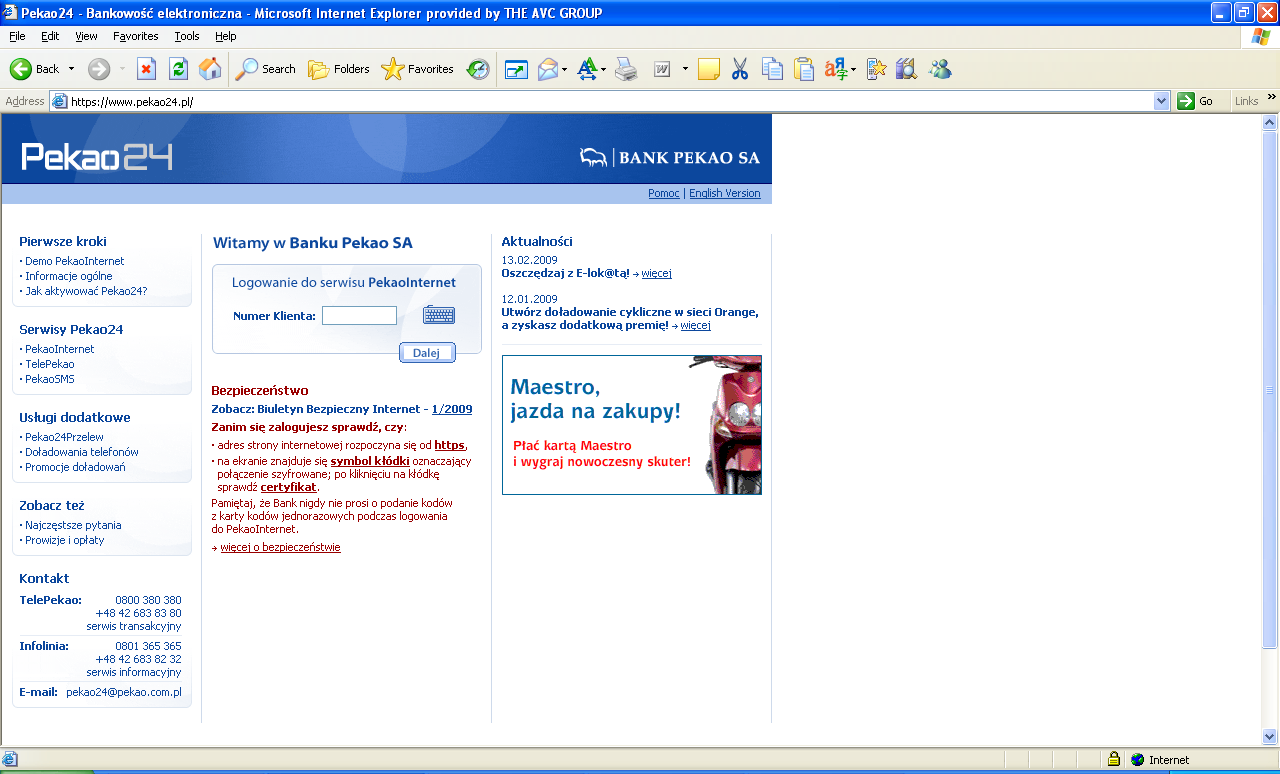Screen dimensions: 1280x774
Task: Click the Dalej button
Action: tap(427, 353)
